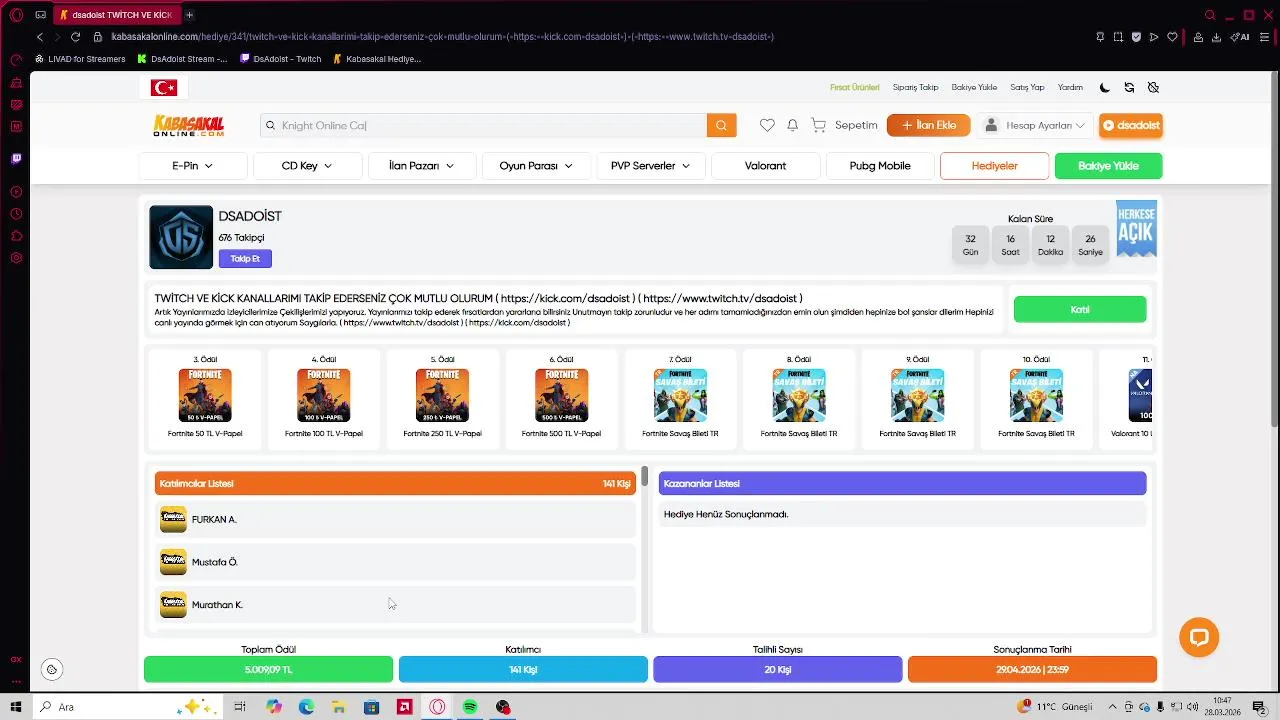Screen dimensions: 1280x720
Task: Open the Easy Setup sliders icon
Action: pyautogui.click(x=1265, y=37)
